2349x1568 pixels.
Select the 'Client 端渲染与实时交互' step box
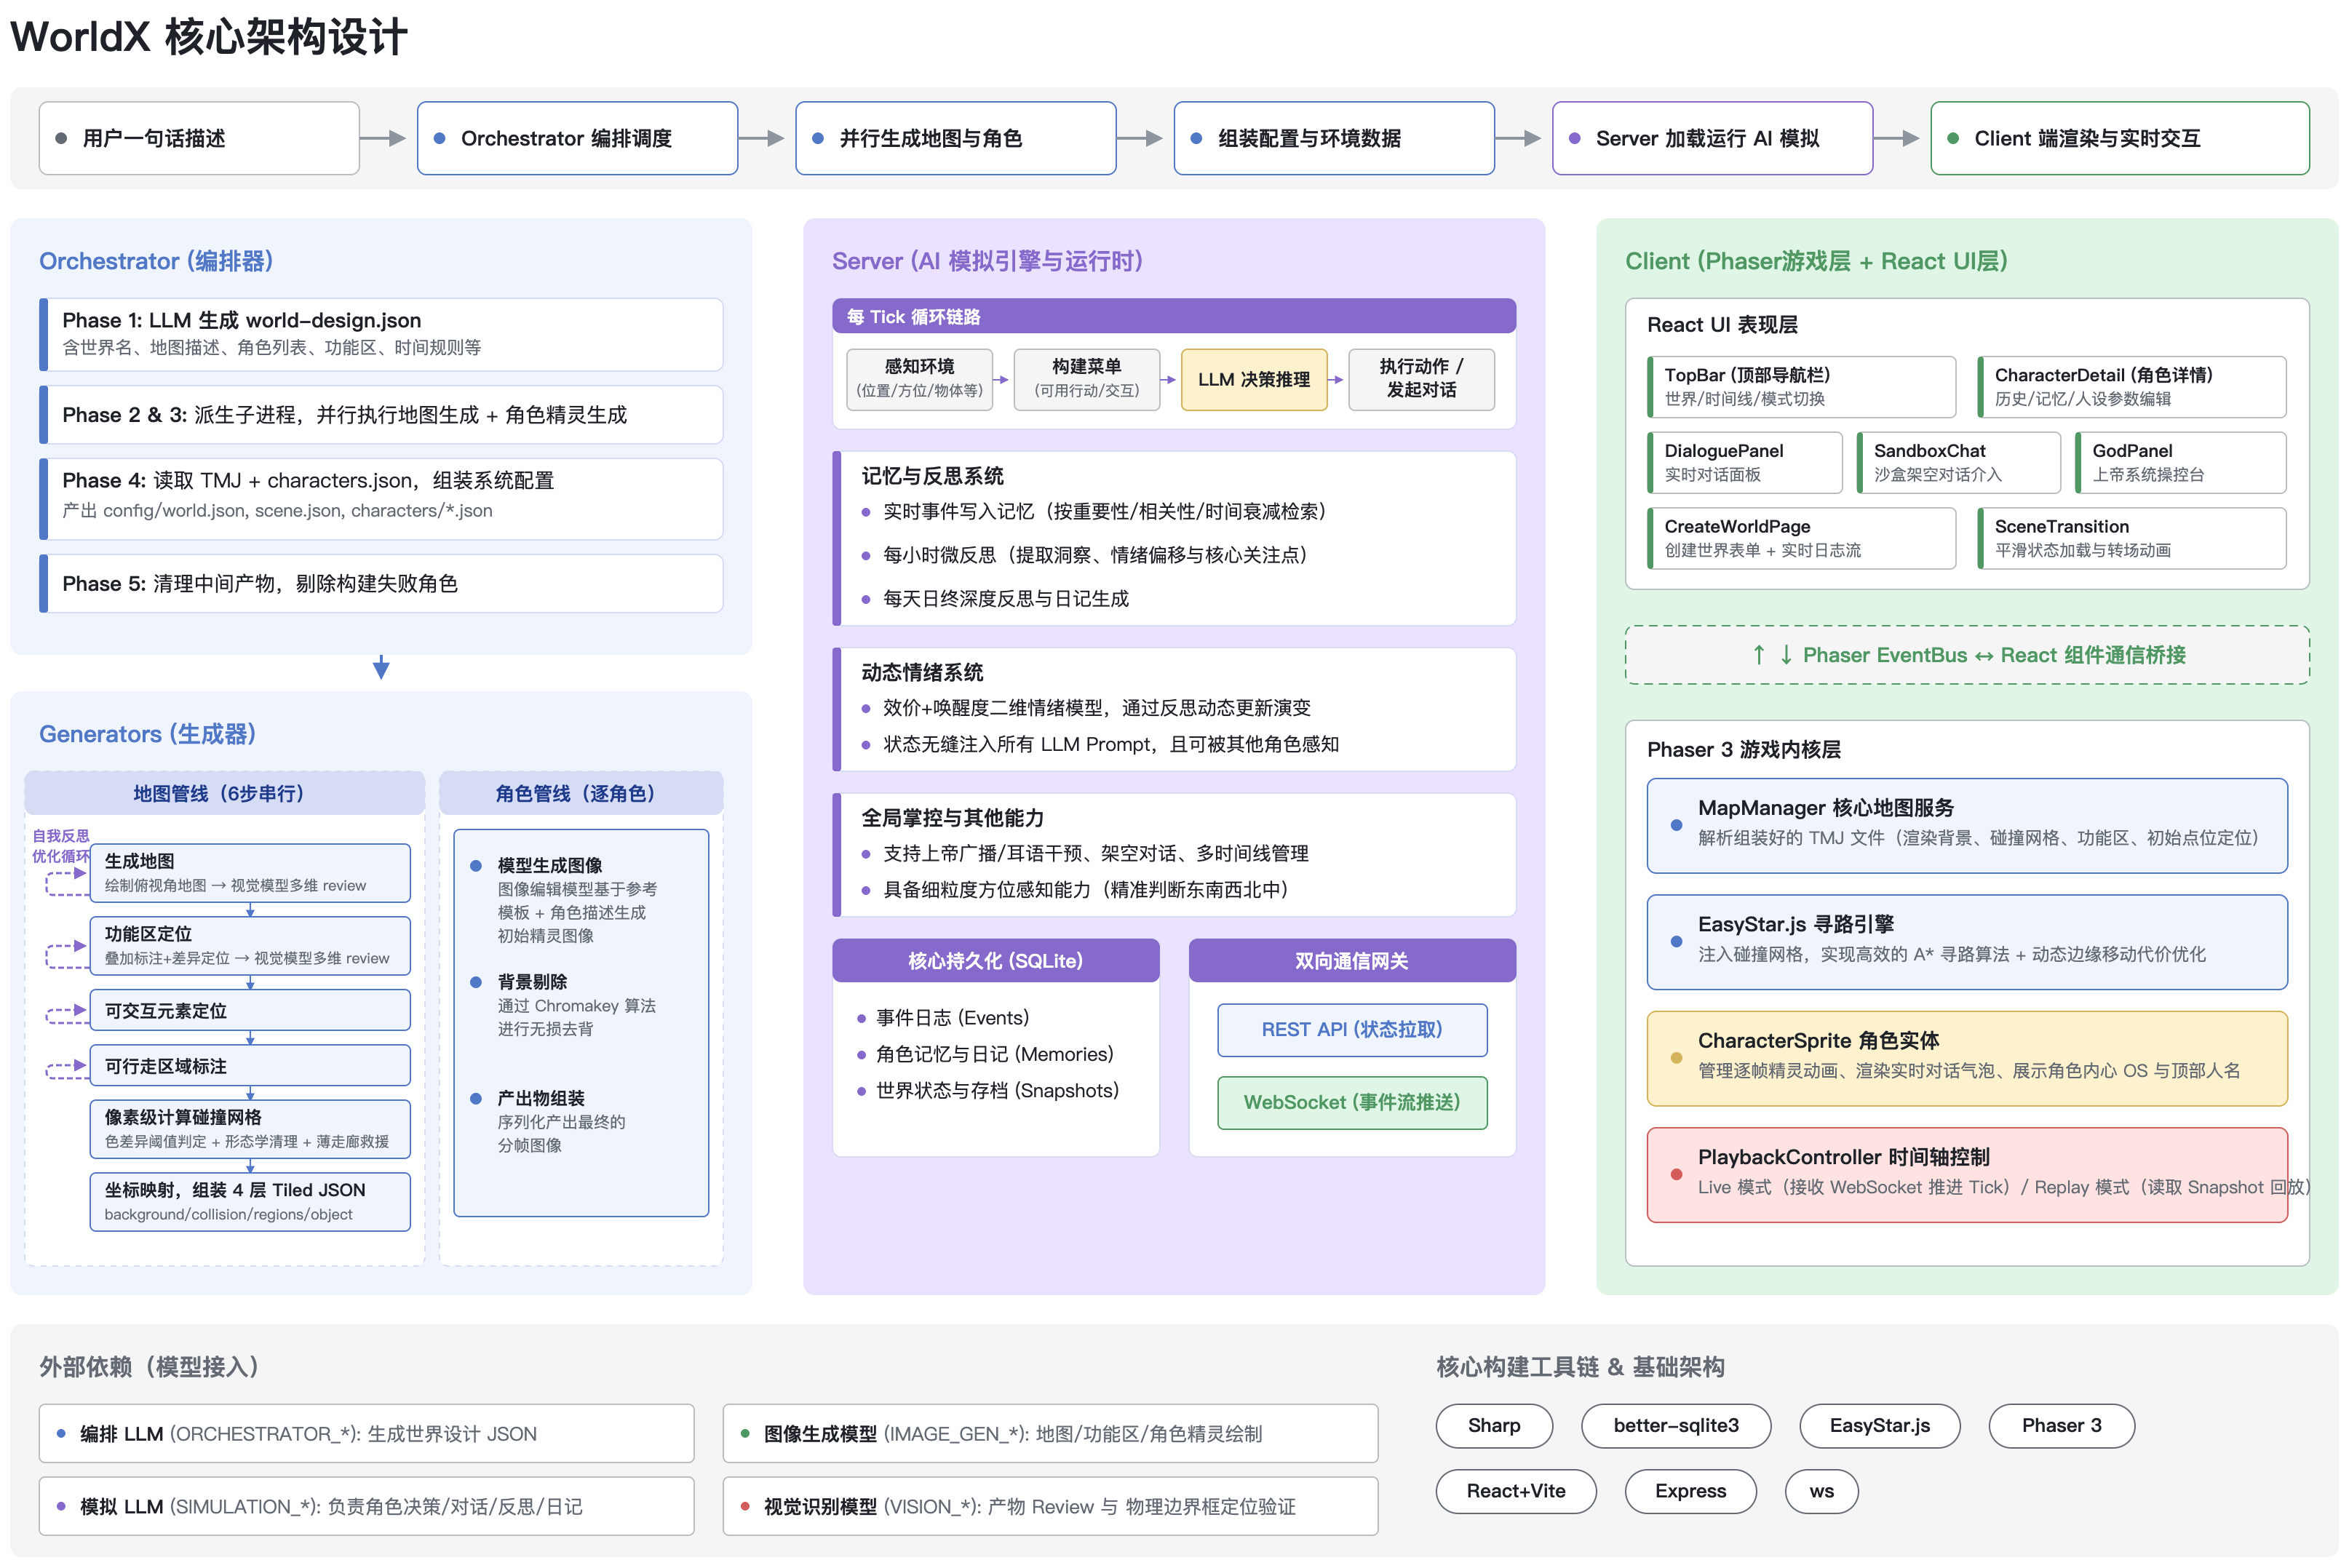pos(2119,138)
